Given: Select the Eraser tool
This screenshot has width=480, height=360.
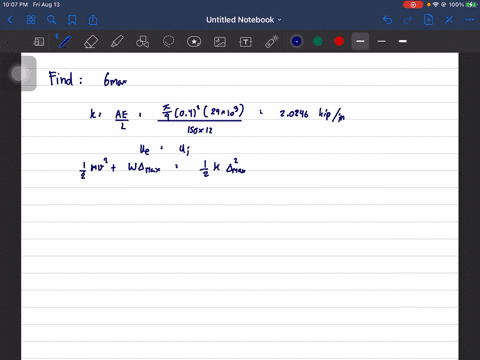Looking at the screenshot, I should (x=91, y=42).
